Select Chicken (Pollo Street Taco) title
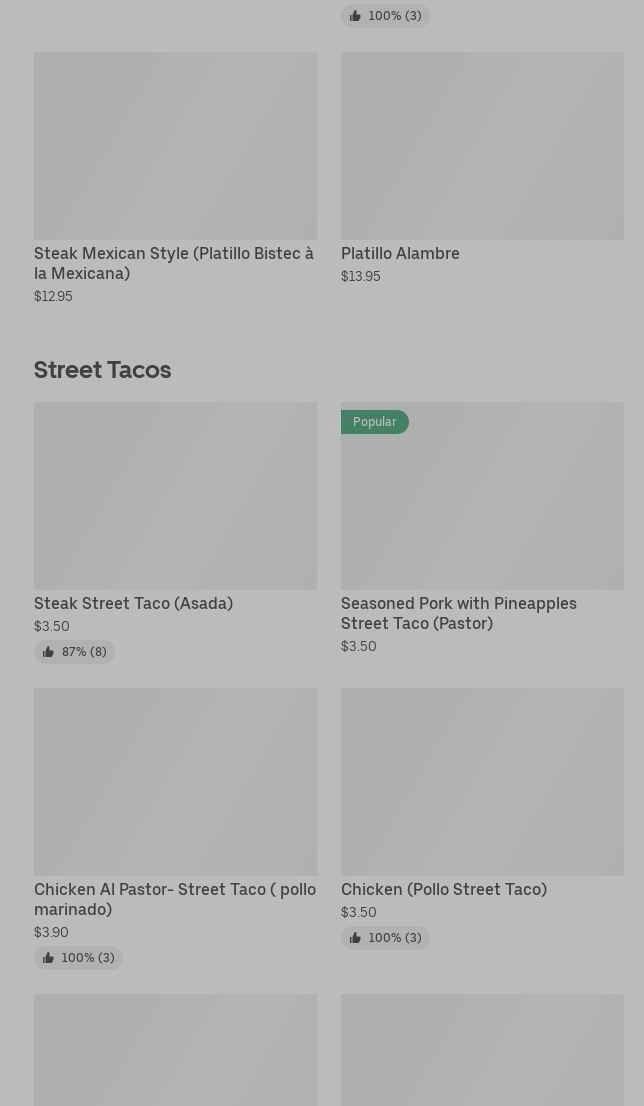The image size is (644, 1106). coord(443,889)
